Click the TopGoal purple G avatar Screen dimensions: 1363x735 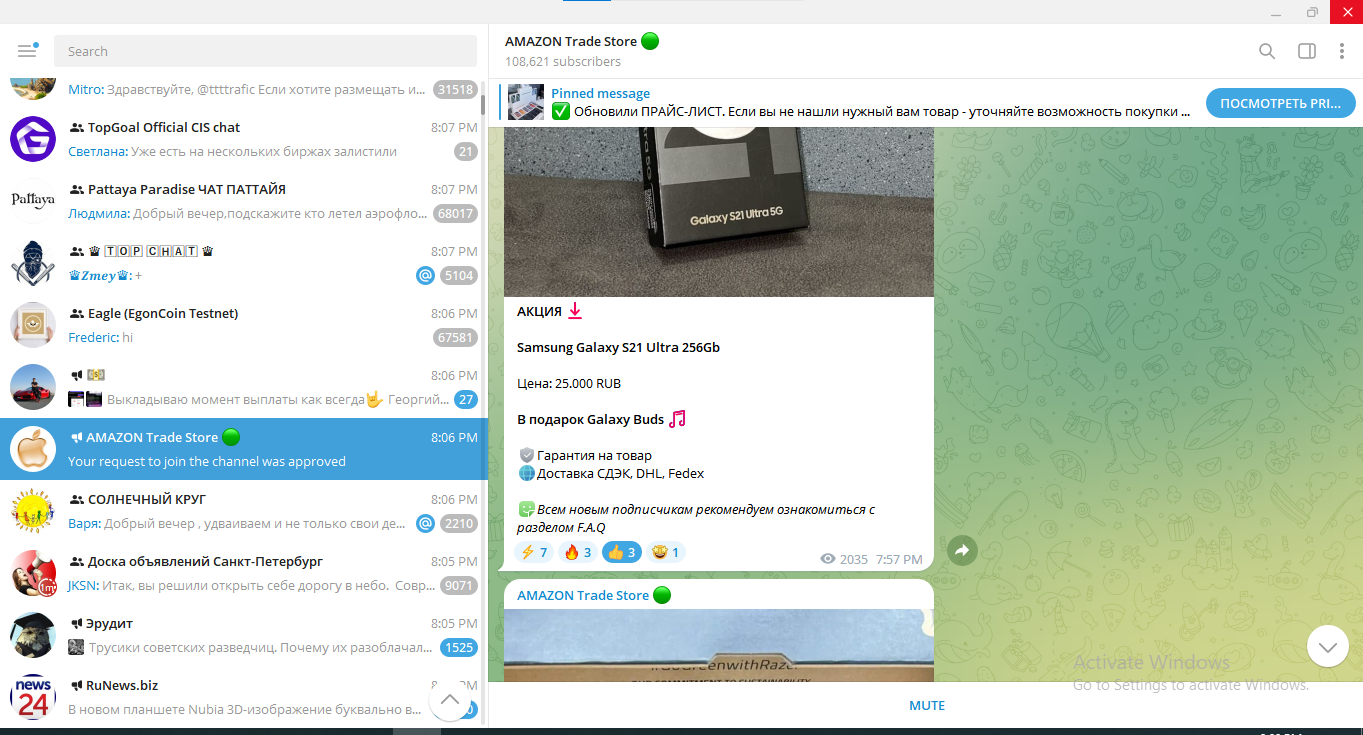[x=33, y=139]
